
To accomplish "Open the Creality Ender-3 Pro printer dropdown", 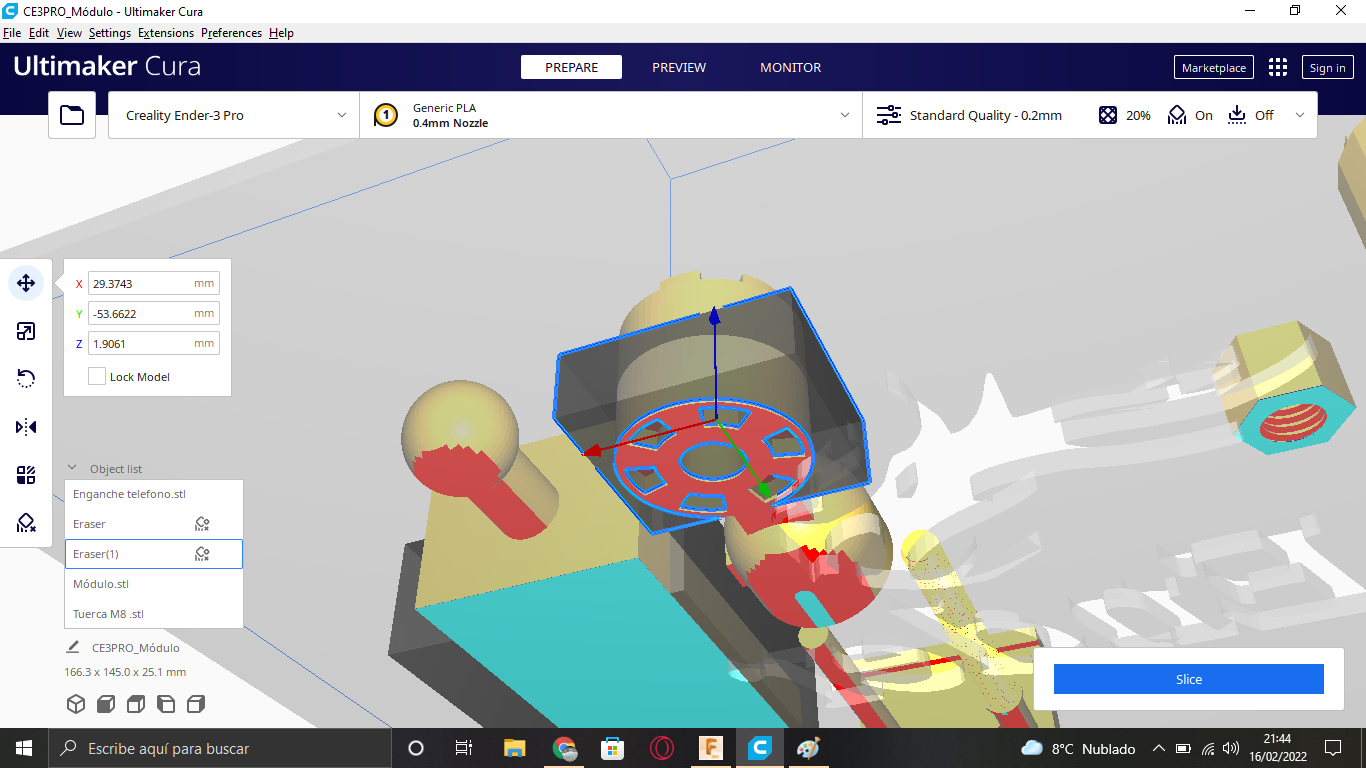I will click(234, 115).
